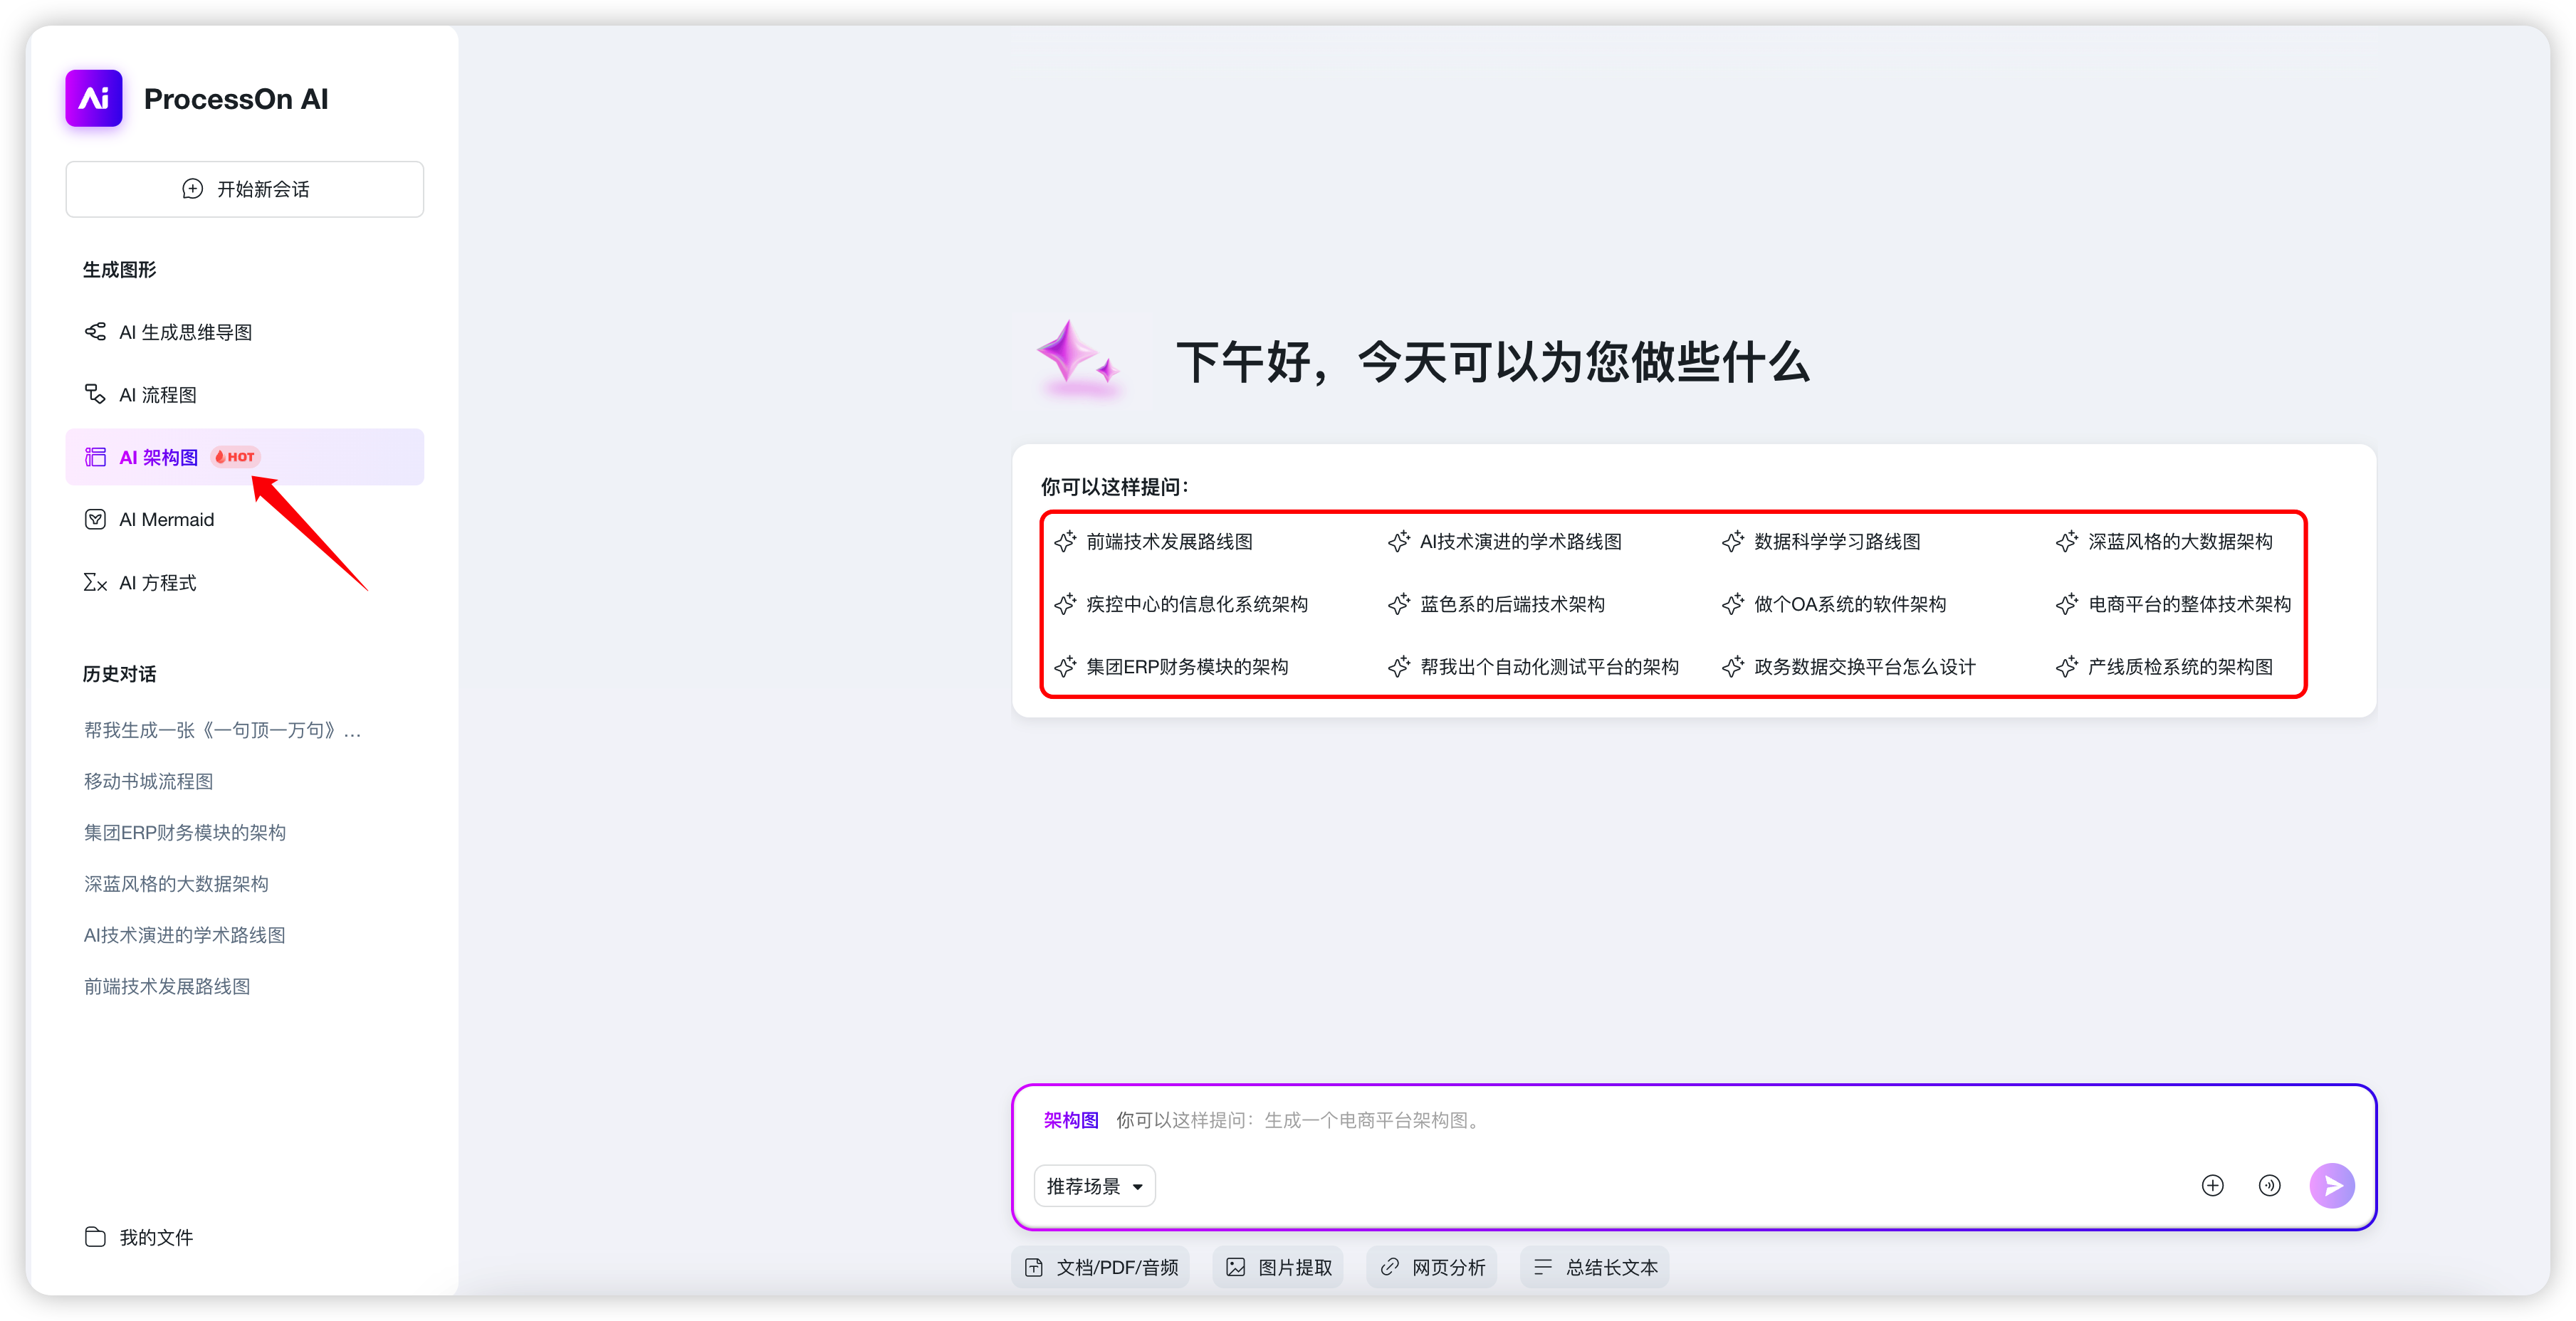Click 网页分析 button
Screen dimensions: 2576x1321
pyautogui.click(x=1432, y=1267)
